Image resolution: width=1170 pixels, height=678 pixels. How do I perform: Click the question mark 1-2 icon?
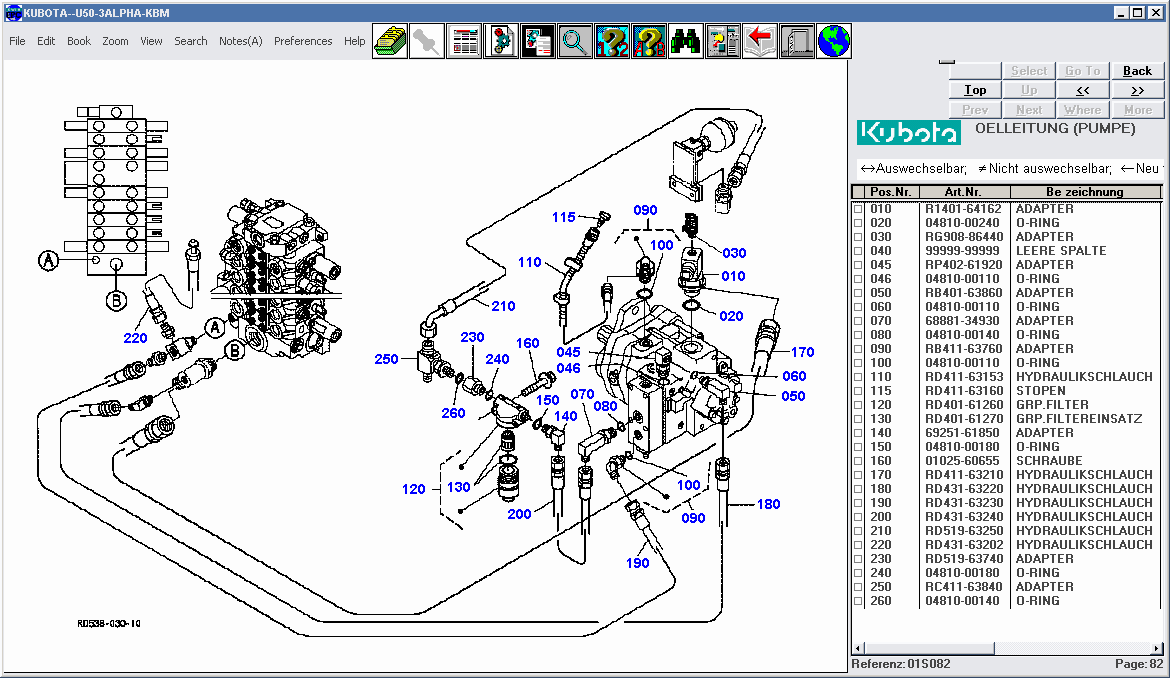tap(611, 41)
